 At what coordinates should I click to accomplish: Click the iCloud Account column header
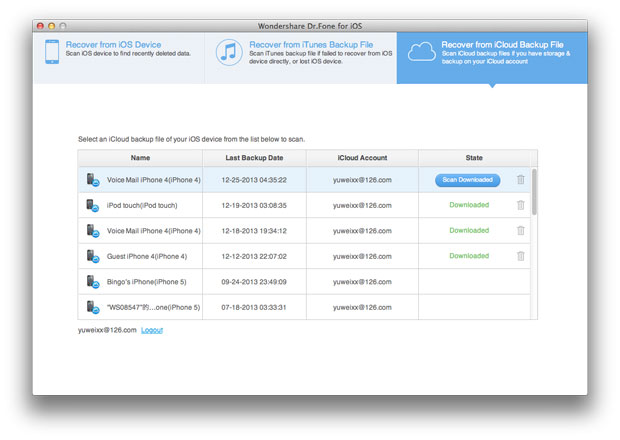(x=362, y=158)
